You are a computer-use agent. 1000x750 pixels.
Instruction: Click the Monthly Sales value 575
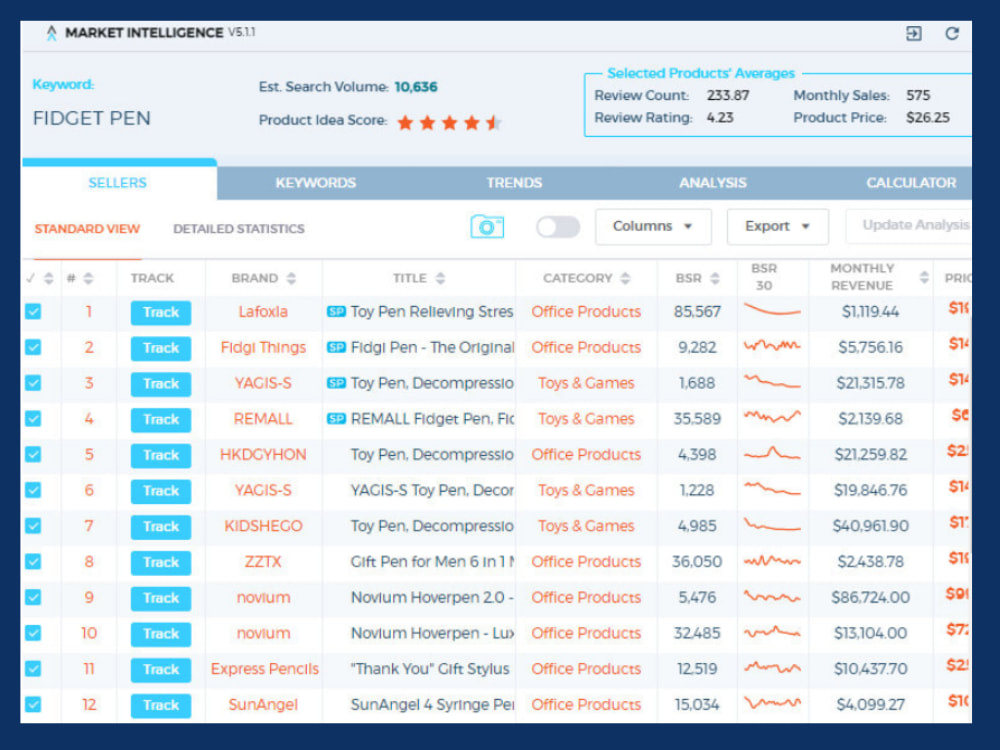[918, 95]
